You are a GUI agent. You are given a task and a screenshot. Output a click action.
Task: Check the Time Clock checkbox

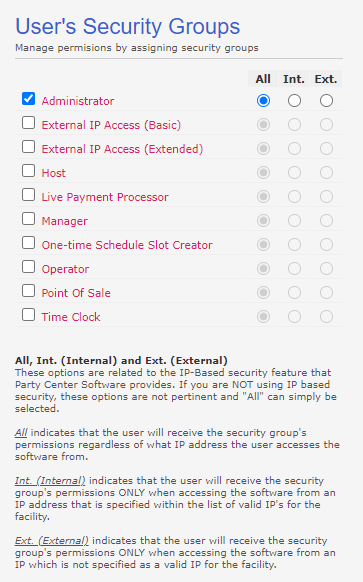(29, 315)
